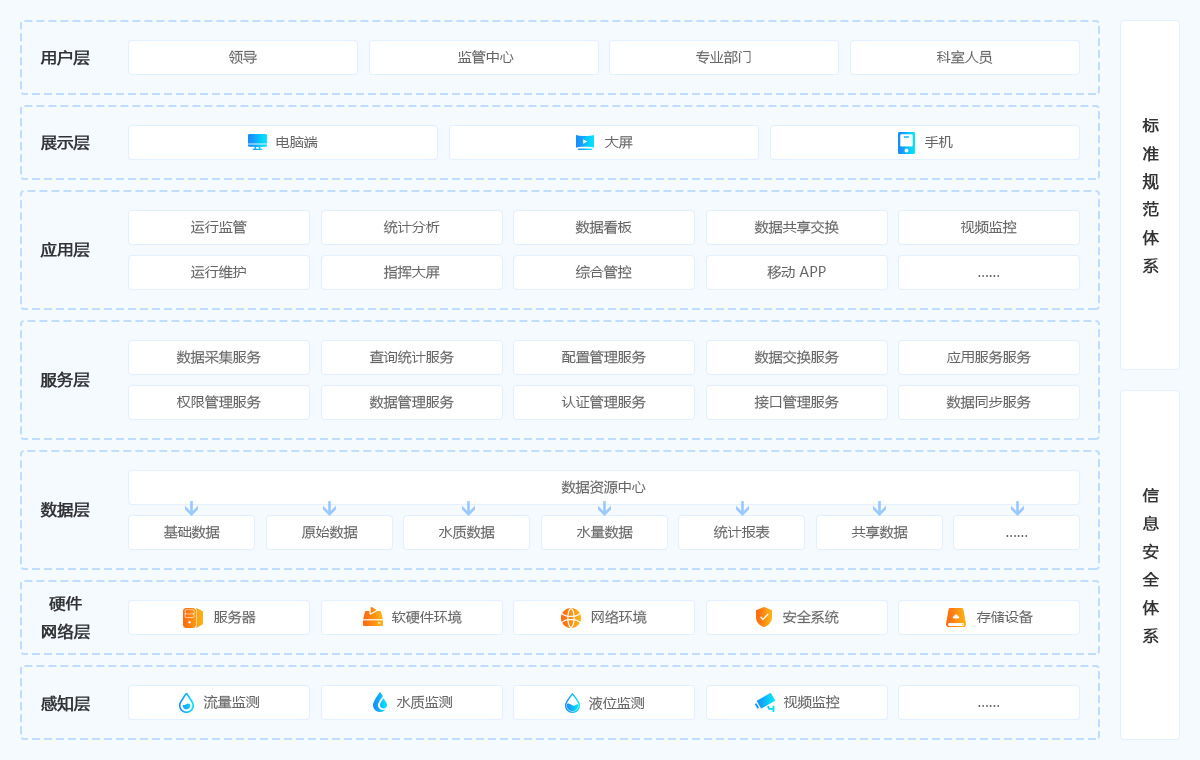1200x760 pixels.
Task: Open the 数据采集服务 box
Action: (219, 357)
